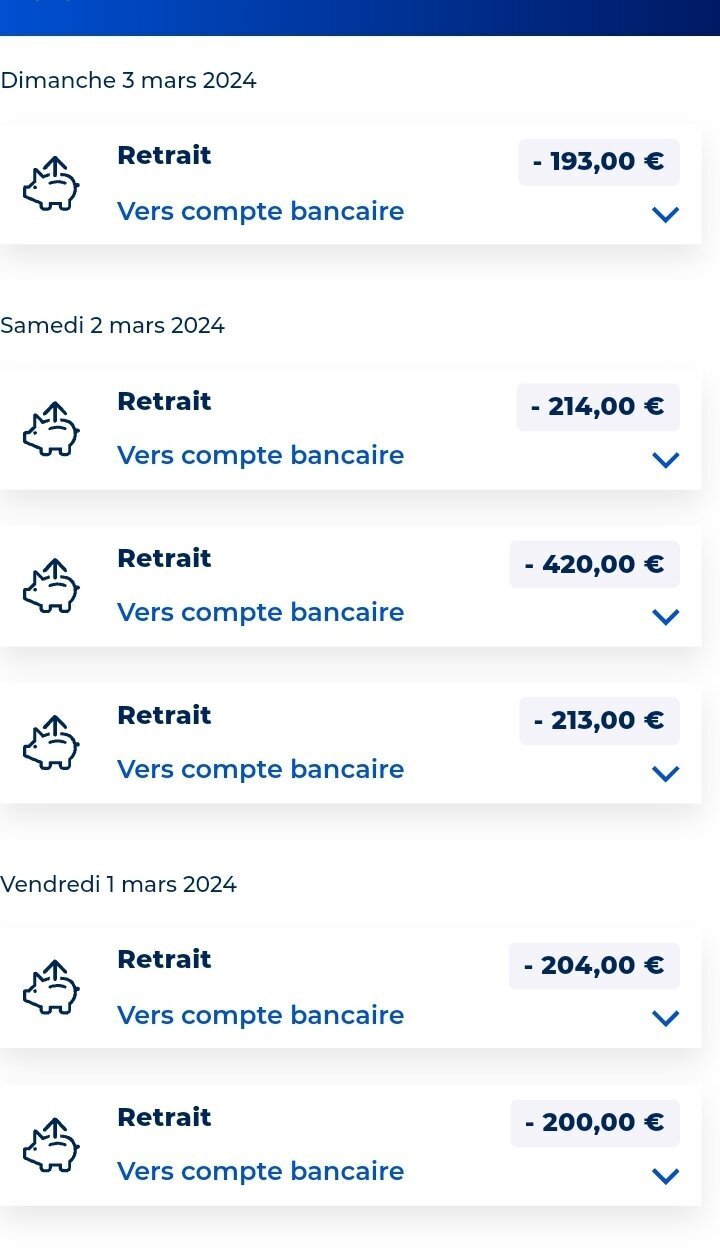The image size is (720, 1258).
Task: Click the 'Samedi 2 mars 2024' date header
Action: pos(112,326)
